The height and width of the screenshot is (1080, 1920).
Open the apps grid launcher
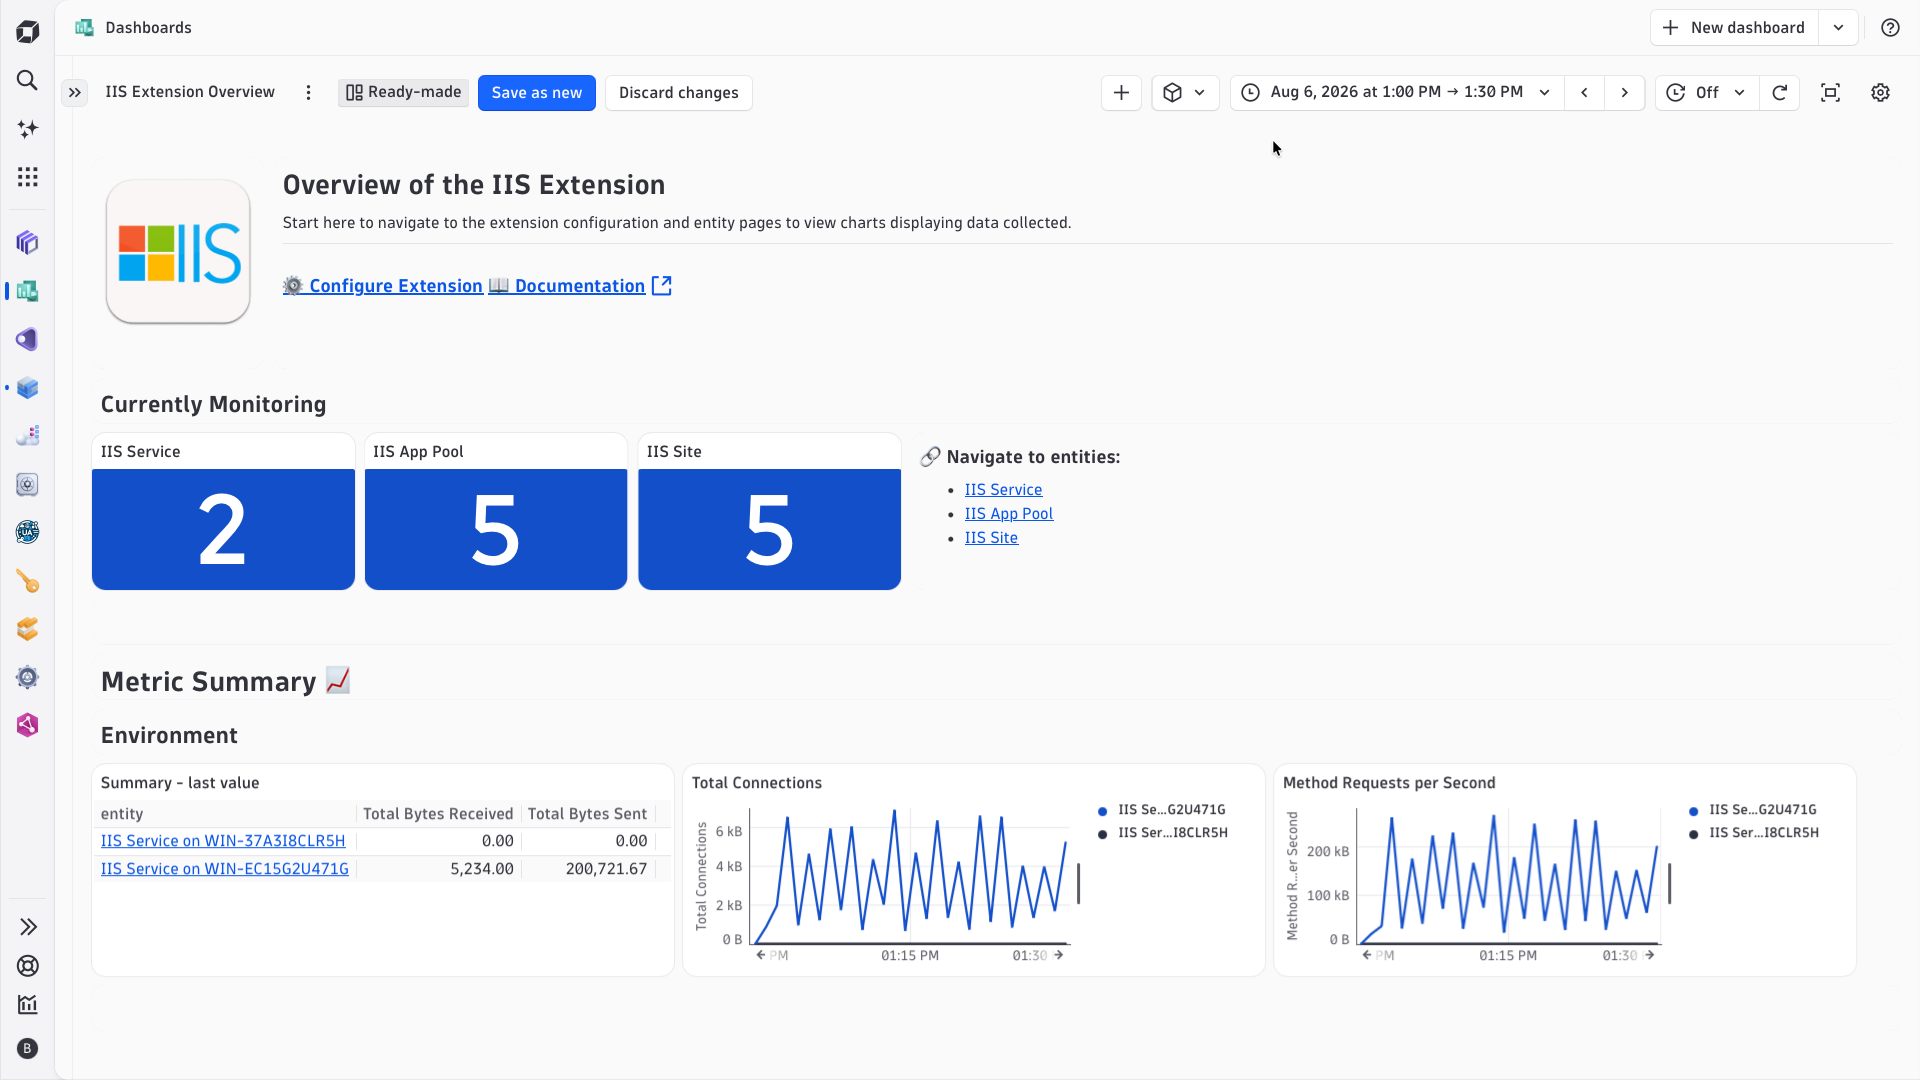coord(27,177)
